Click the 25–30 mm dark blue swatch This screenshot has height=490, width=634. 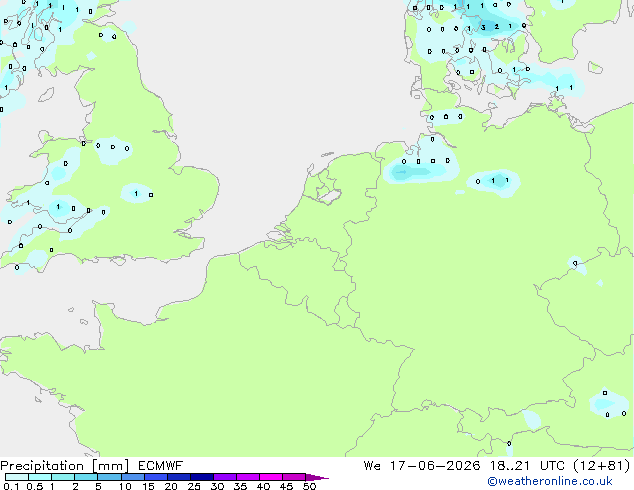pyautogui.click(x=201, y=477)
